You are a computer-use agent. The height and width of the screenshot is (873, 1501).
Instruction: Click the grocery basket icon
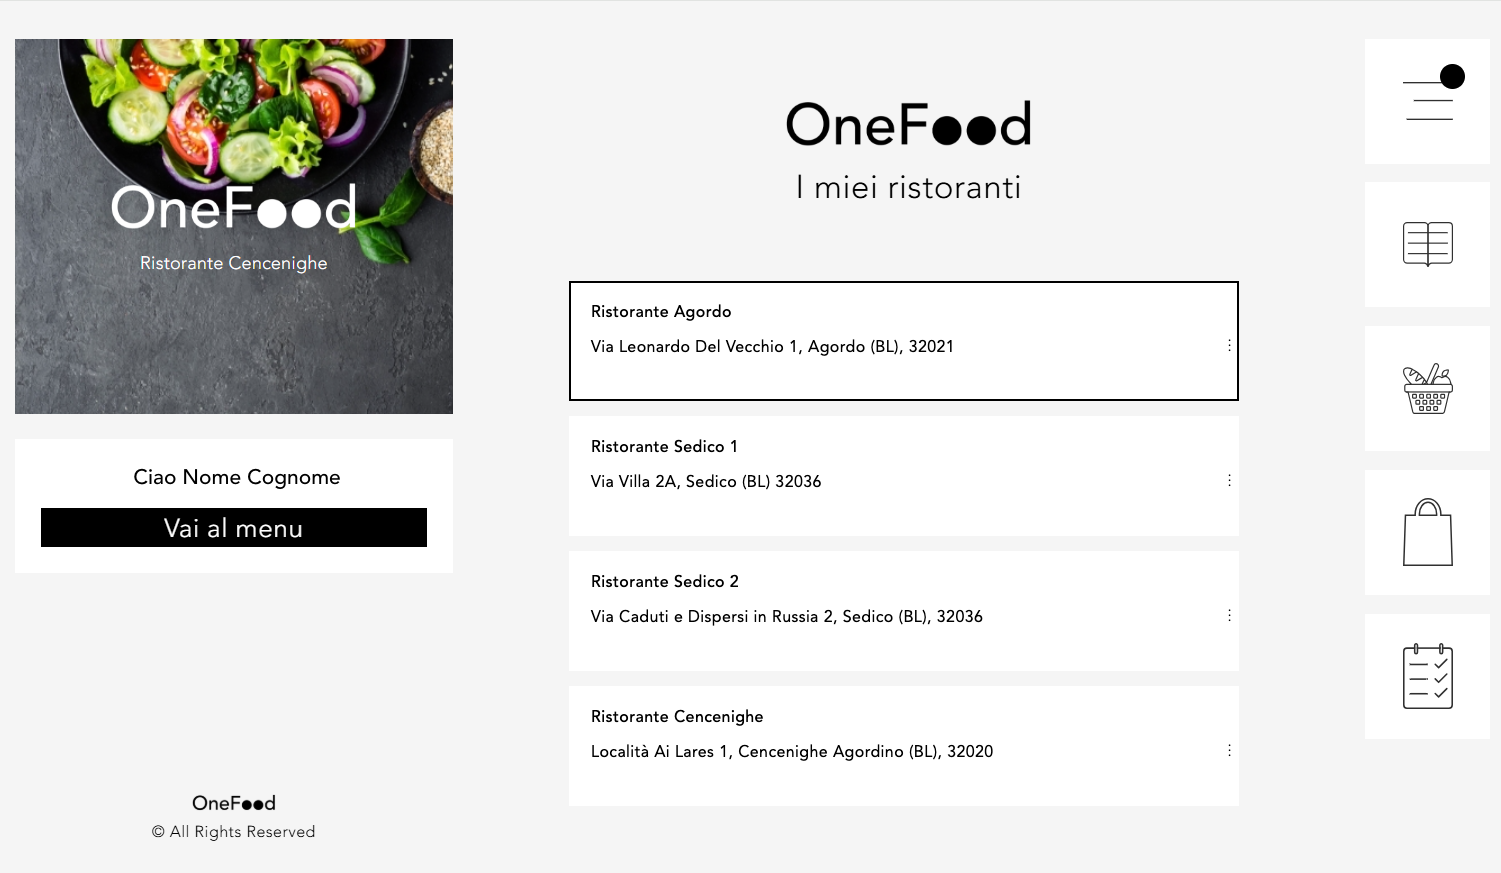click(x=1428, y=388)
